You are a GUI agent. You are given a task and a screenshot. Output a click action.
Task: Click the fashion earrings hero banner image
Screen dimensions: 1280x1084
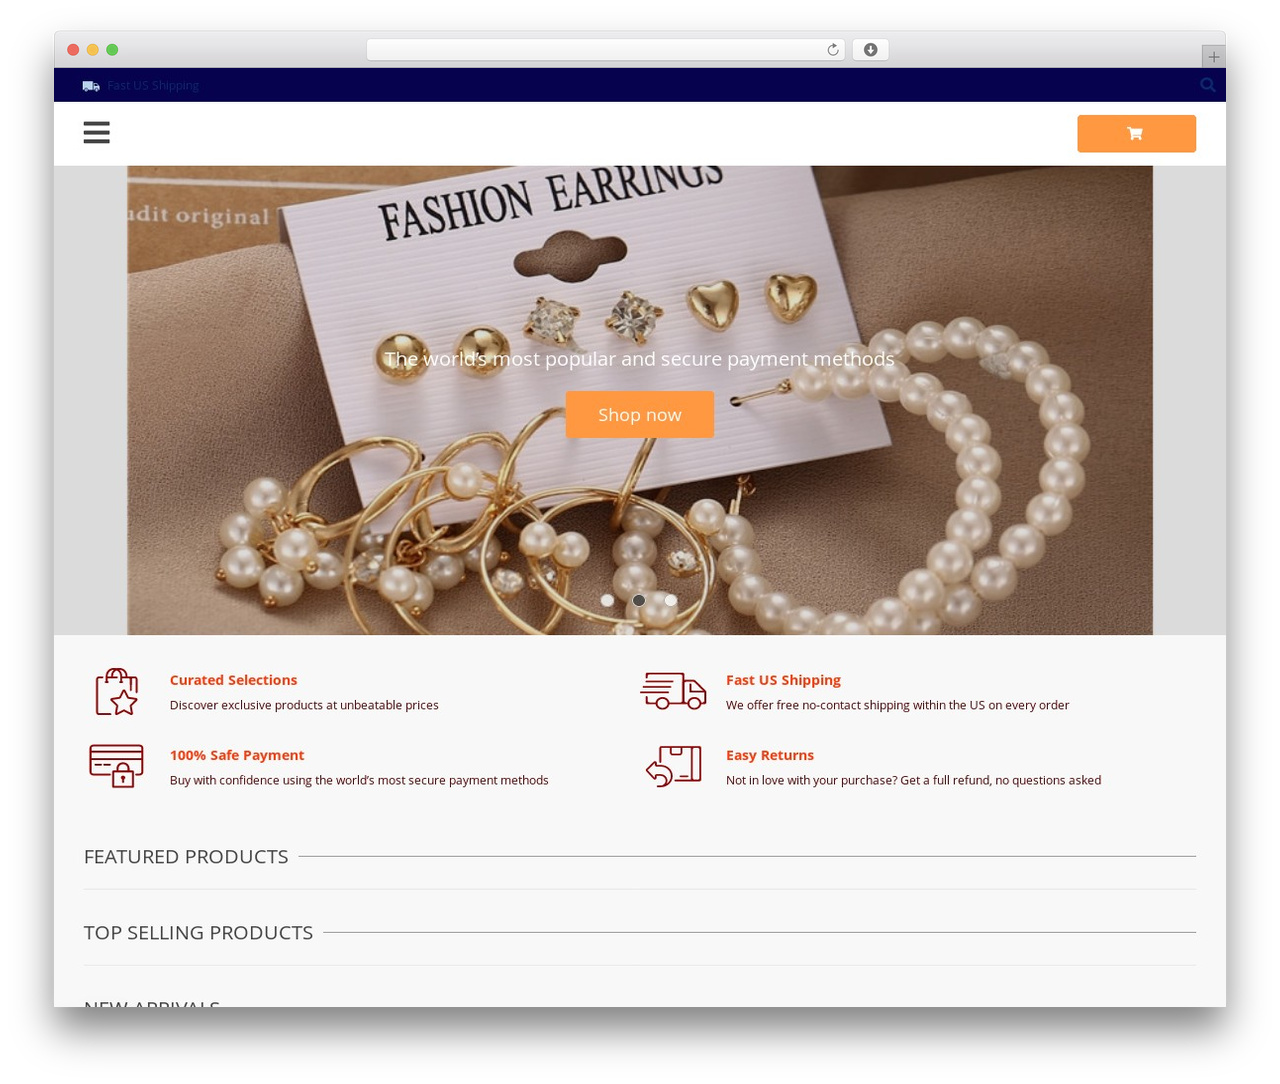pos(640,400)
